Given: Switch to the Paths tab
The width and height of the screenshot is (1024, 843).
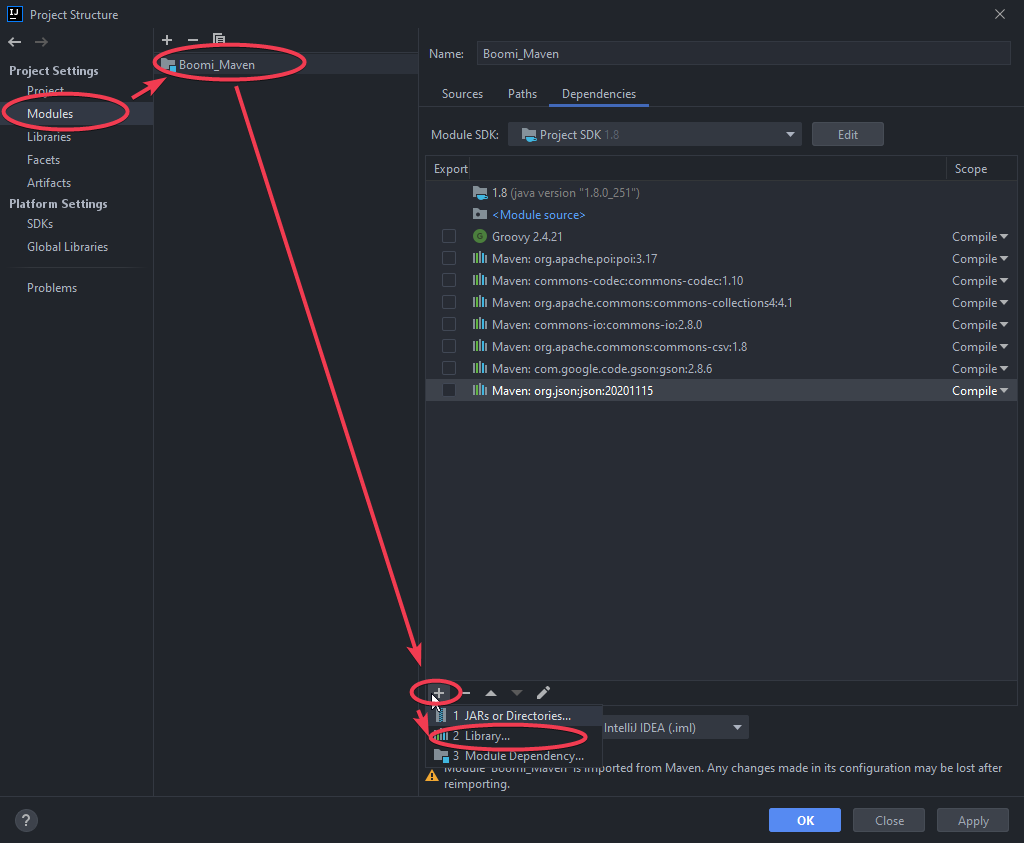Looking at the screenshot, I should (522, 94).
